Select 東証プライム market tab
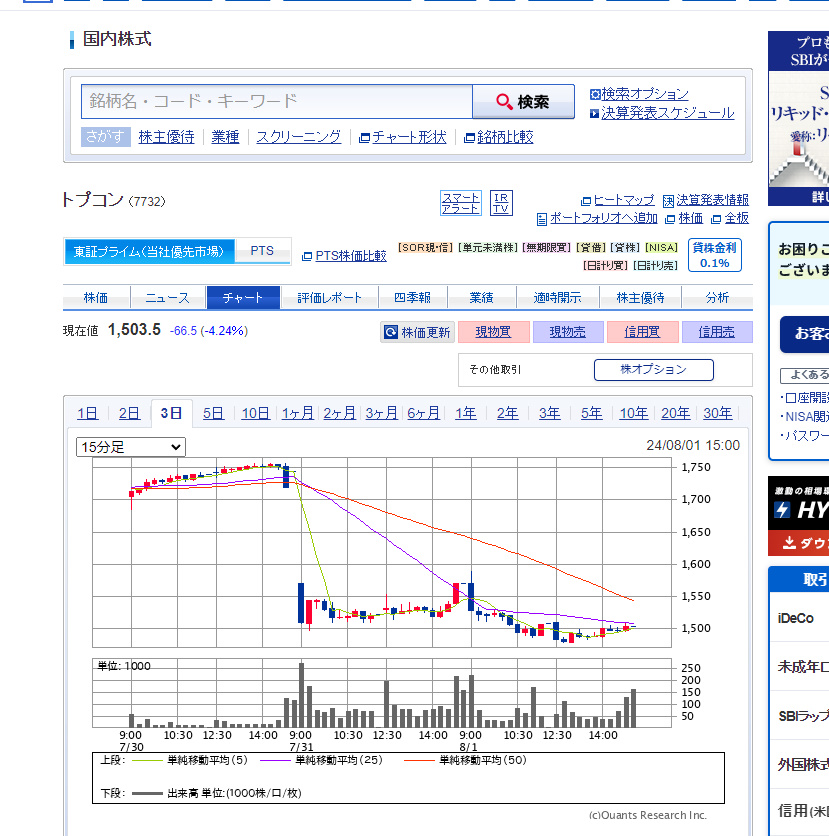This screenshot has width=829, height=836. coord(149,251)
